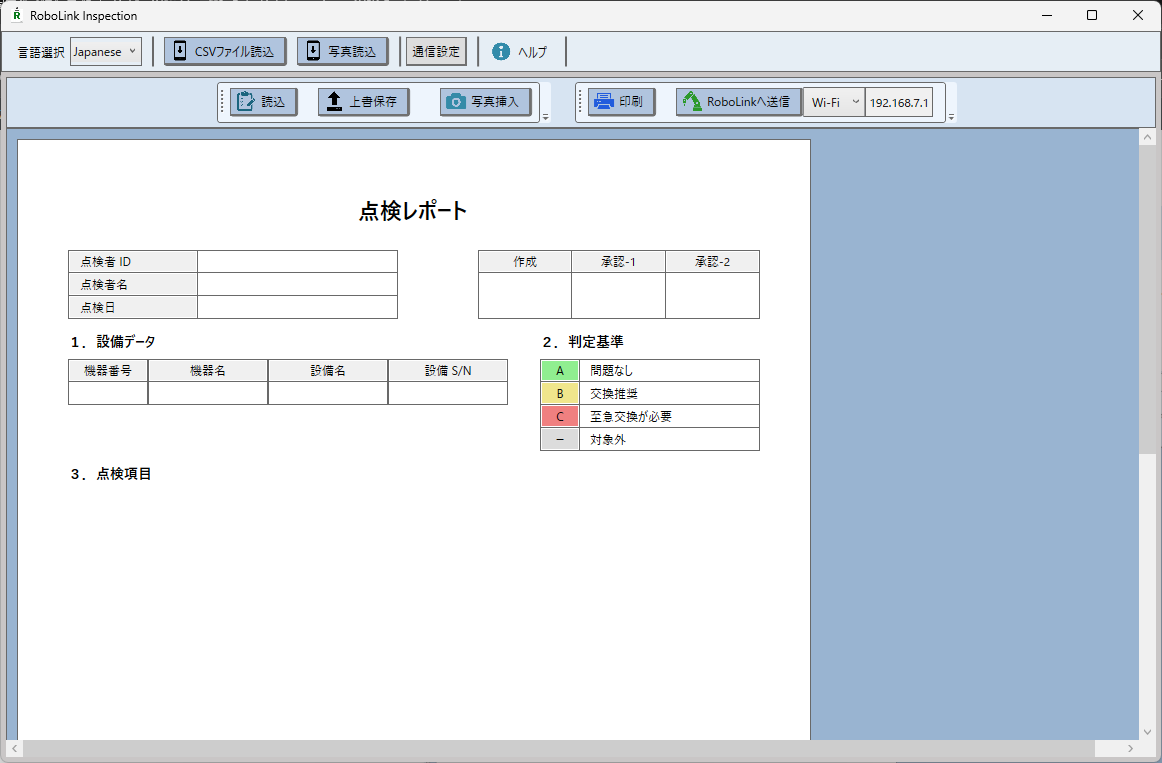The height and width of the screenshot is (763, 1162).
Task: Click the gray dash rating swatch
Action: [x=560, y=439]
